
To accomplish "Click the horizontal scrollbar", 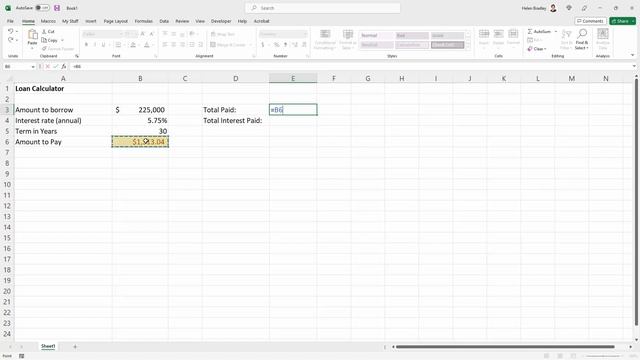I will click(505, 347).
